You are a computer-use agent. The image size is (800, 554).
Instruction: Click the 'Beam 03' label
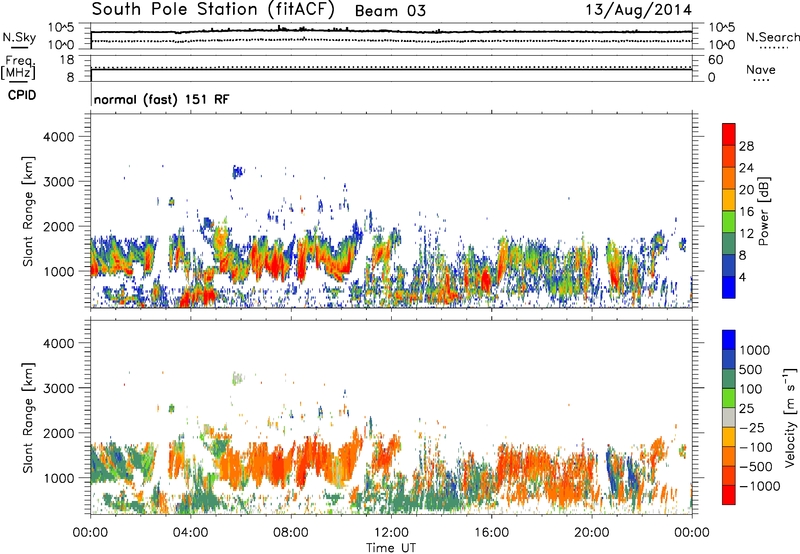tap(390, 11)
